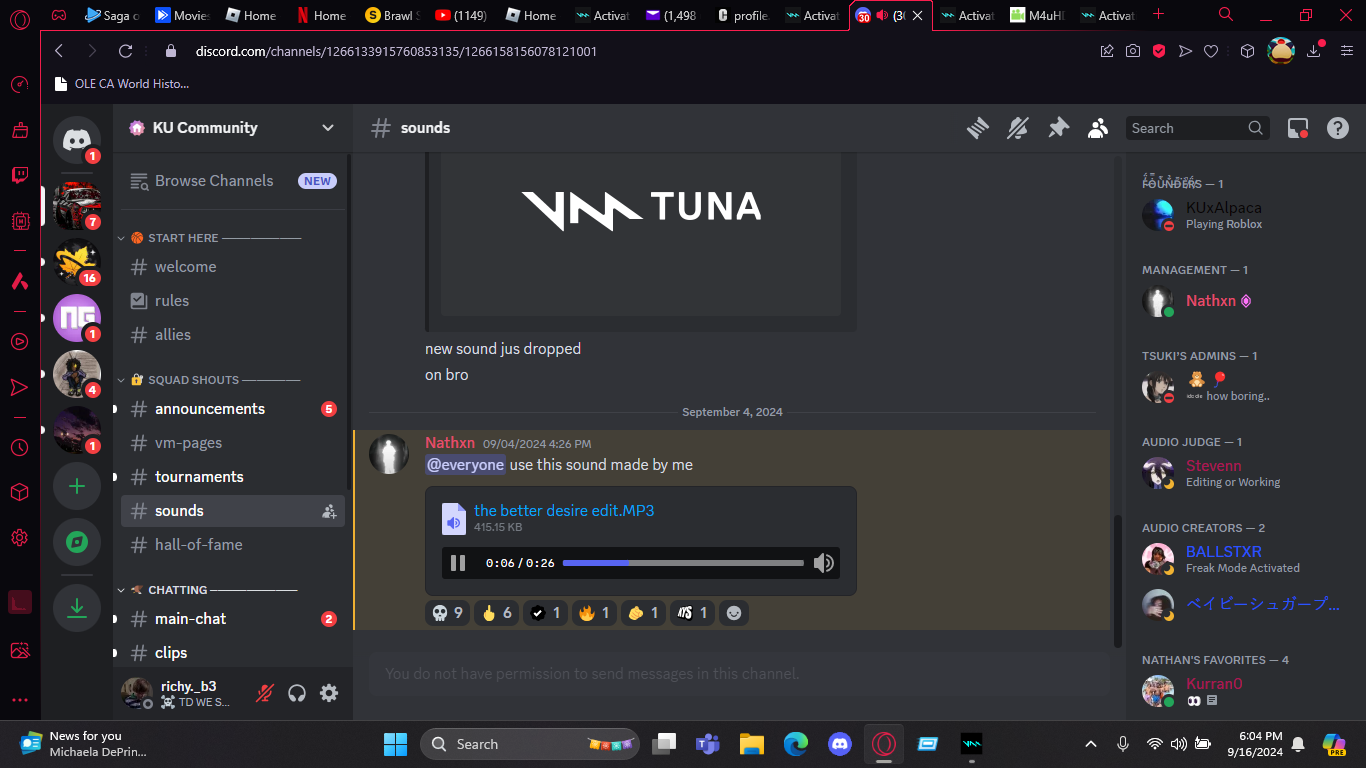Open Opera sidebar extensions cube icon
Screen dimensions: 1366x768
[20, 492]
